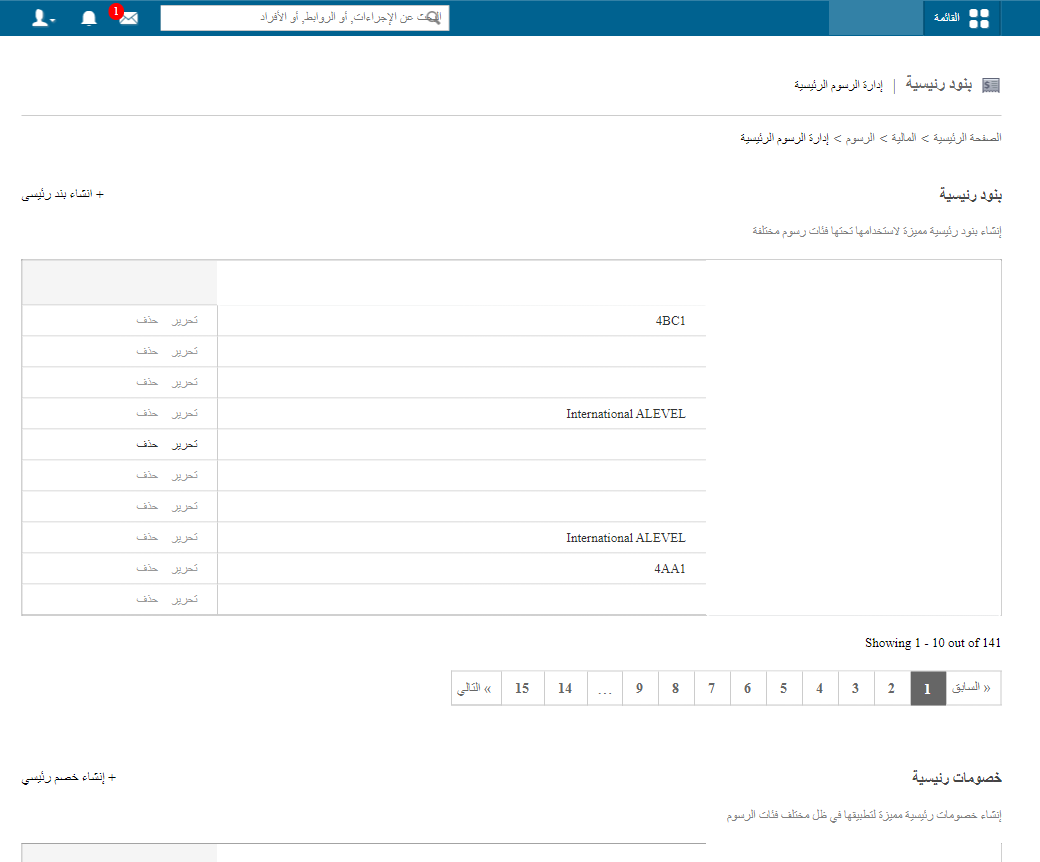Select the 4AA1 item name
The height and width of the screenshot is (862, 1040).
(670, 569)
